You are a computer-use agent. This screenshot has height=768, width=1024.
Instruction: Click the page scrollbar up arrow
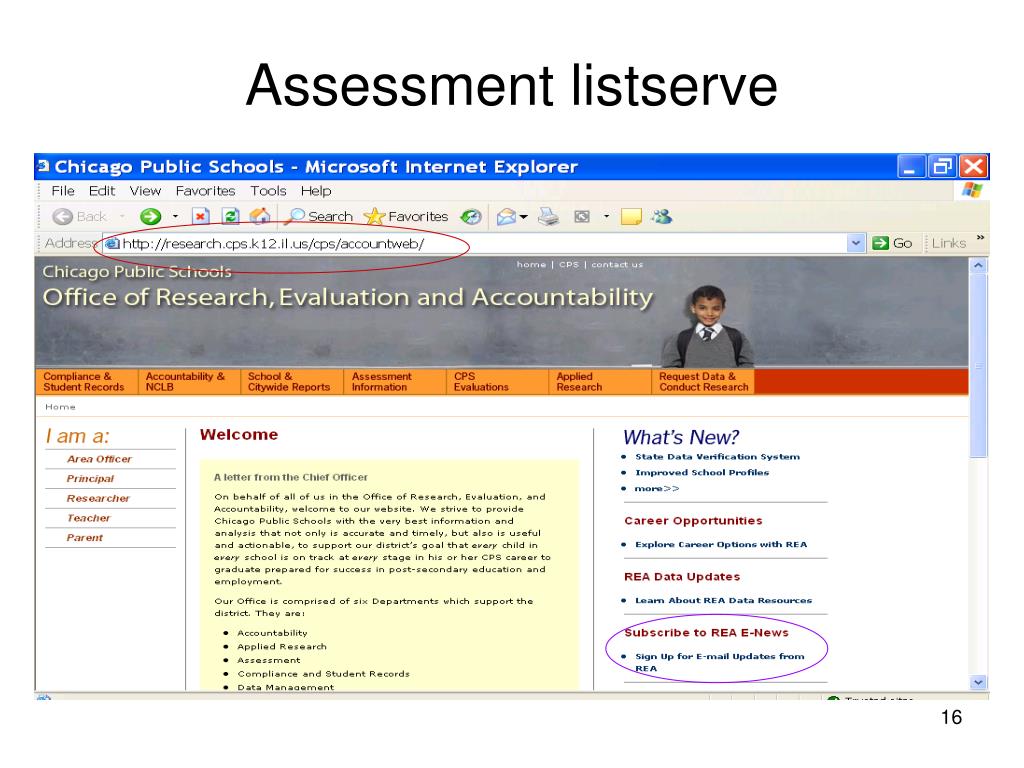(978, 265)
